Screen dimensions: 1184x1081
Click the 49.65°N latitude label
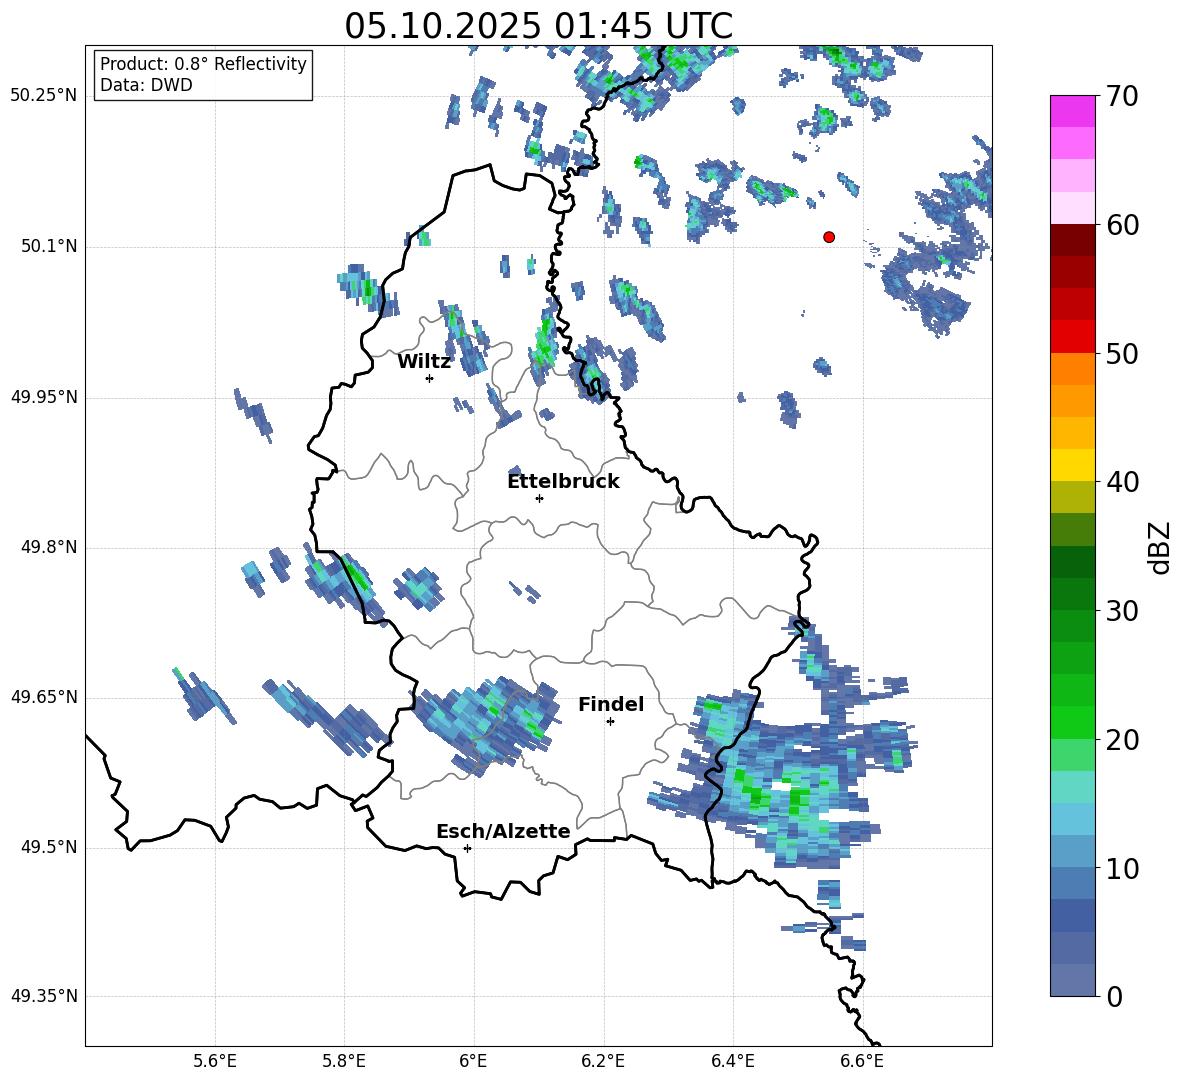(x=44, y=696)
